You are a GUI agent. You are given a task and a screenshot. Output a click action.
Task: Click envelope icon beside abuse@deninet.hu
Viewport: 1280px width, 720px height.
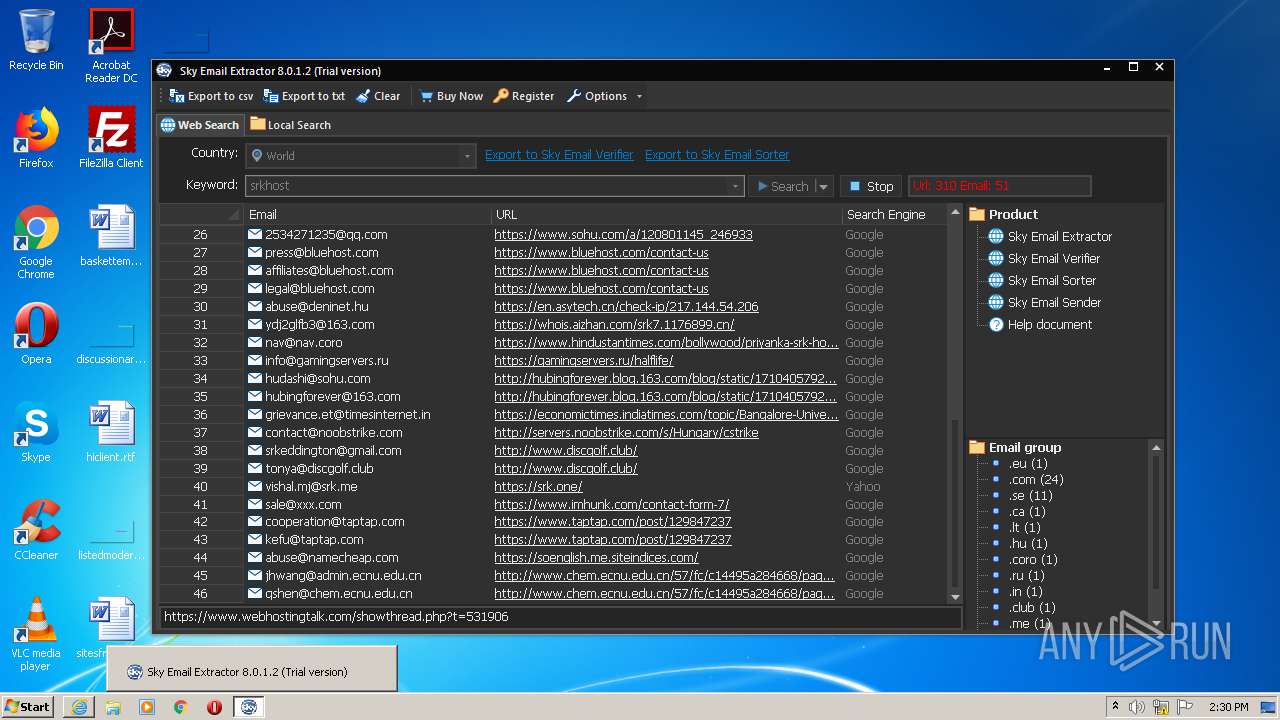point(255,307)
